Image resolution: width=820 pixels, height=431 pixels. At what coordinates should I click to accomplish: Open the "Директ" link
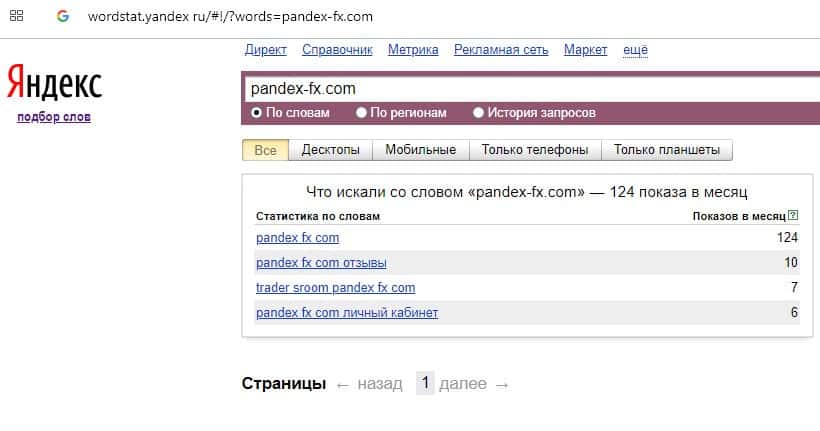pos(265,50)
